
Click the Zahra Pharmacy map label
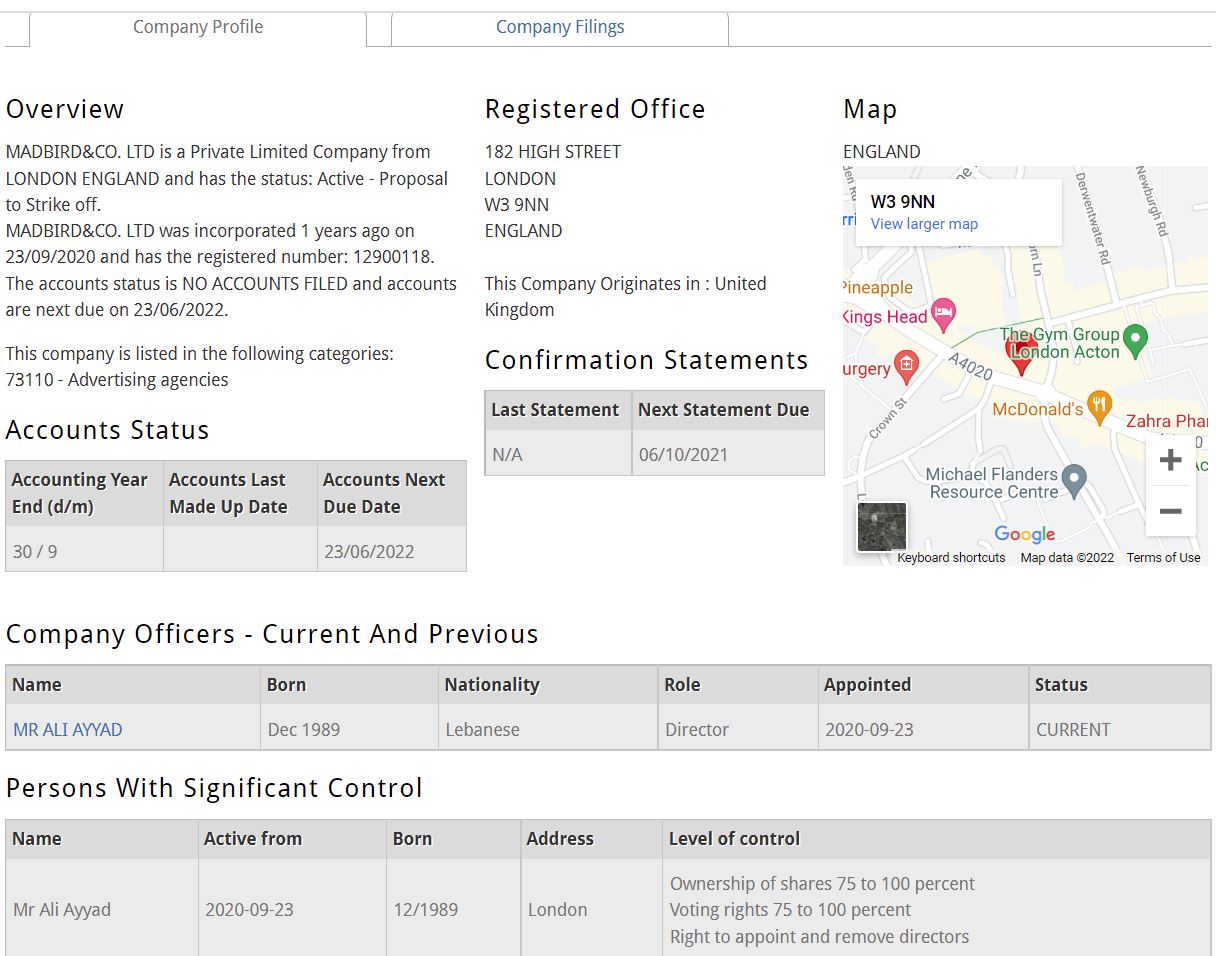tap(1166, 421)
